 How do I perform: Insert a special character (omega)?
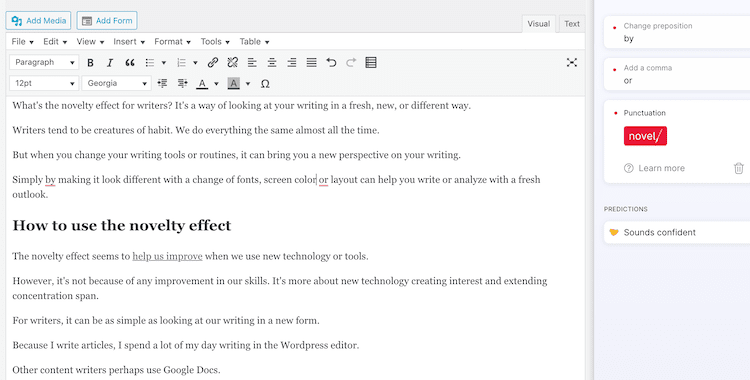coord(265,84)
